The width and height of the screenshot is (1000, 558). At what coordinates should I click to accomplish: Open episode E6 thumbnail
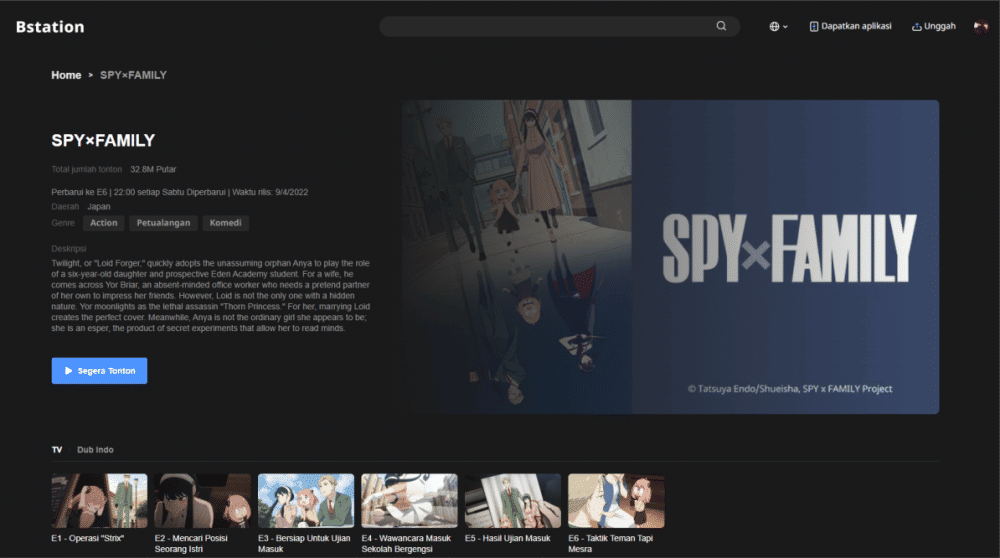point(616,501)
